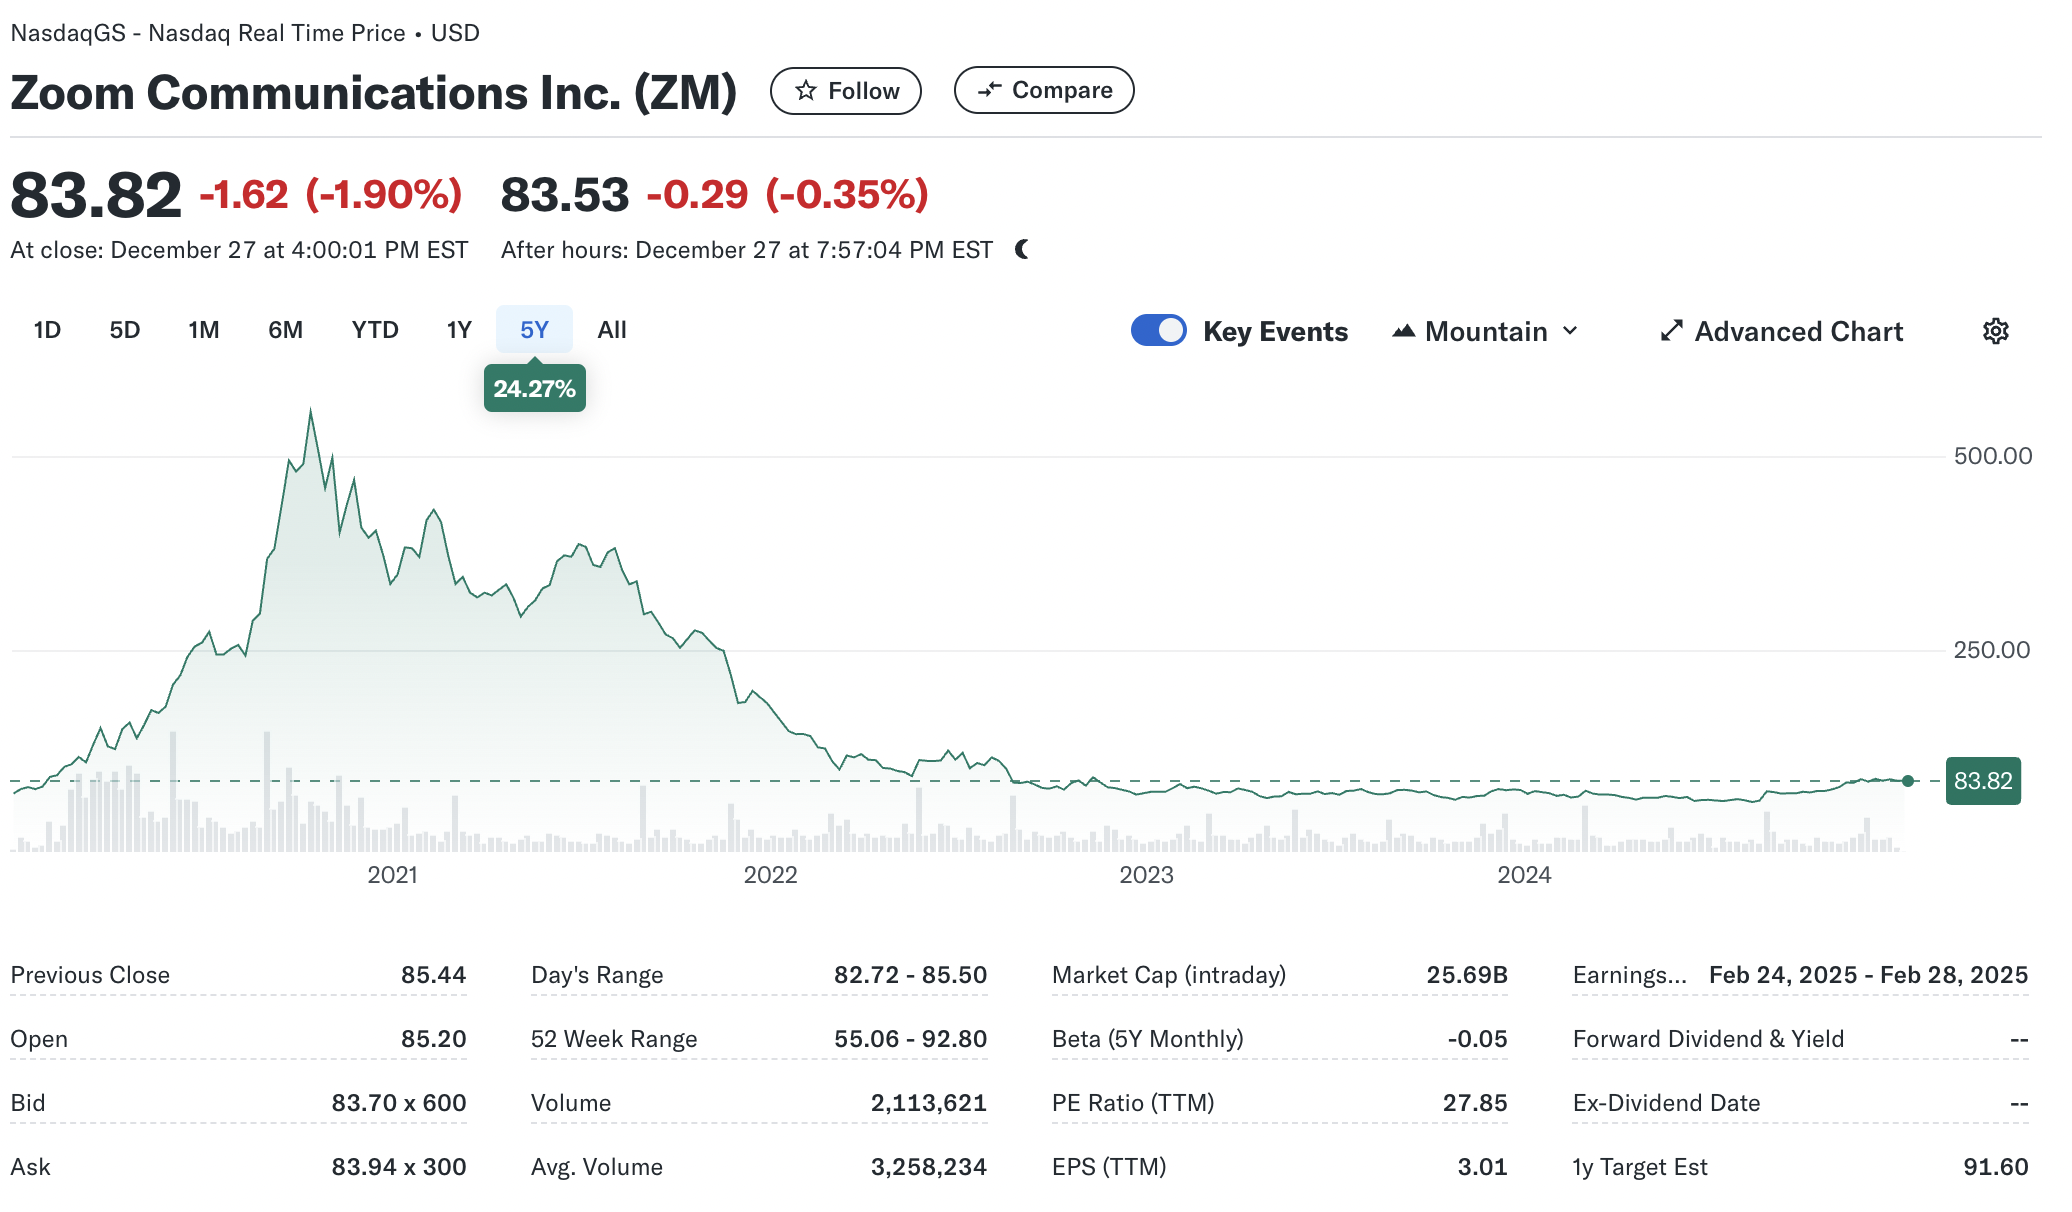Viewport: 2072px width, 1212px height.
Task: Click the EPS (TTM) value 3.01
Action: [1482, 1167]
